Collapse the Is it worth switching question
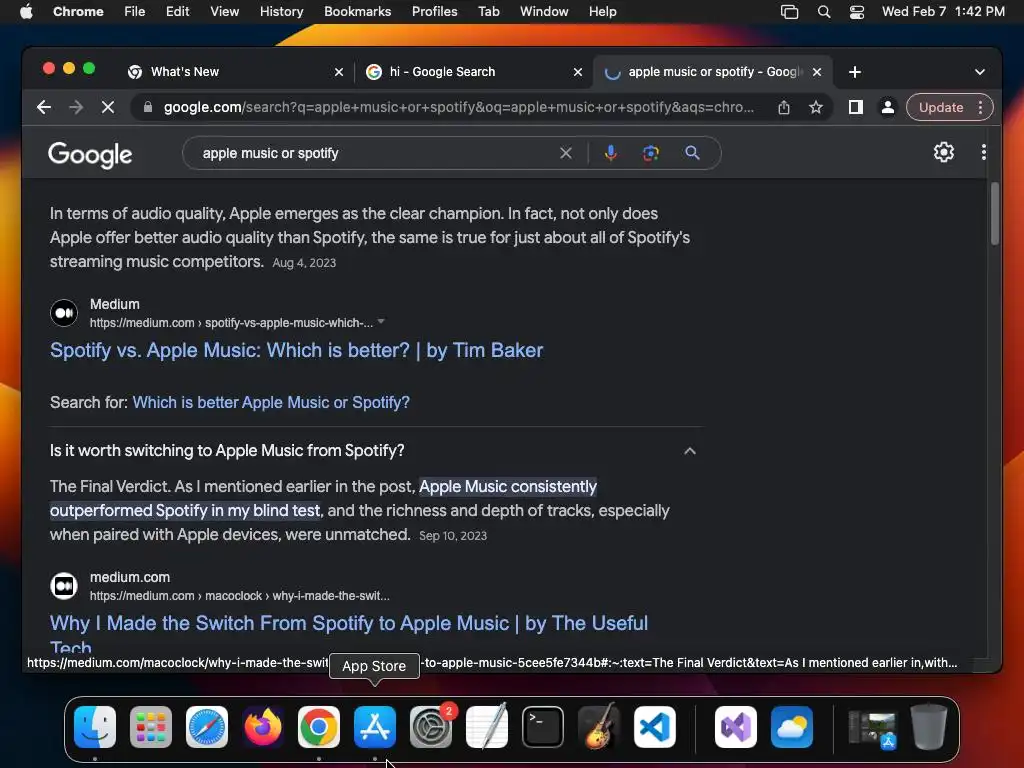The width and height of the screenshot is (1024, 768). point(690,451)
